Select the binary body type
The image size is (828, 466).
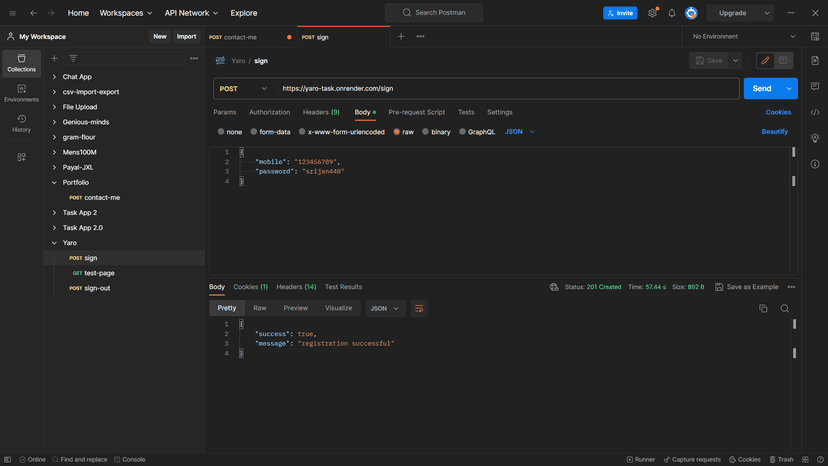point(436,132)
